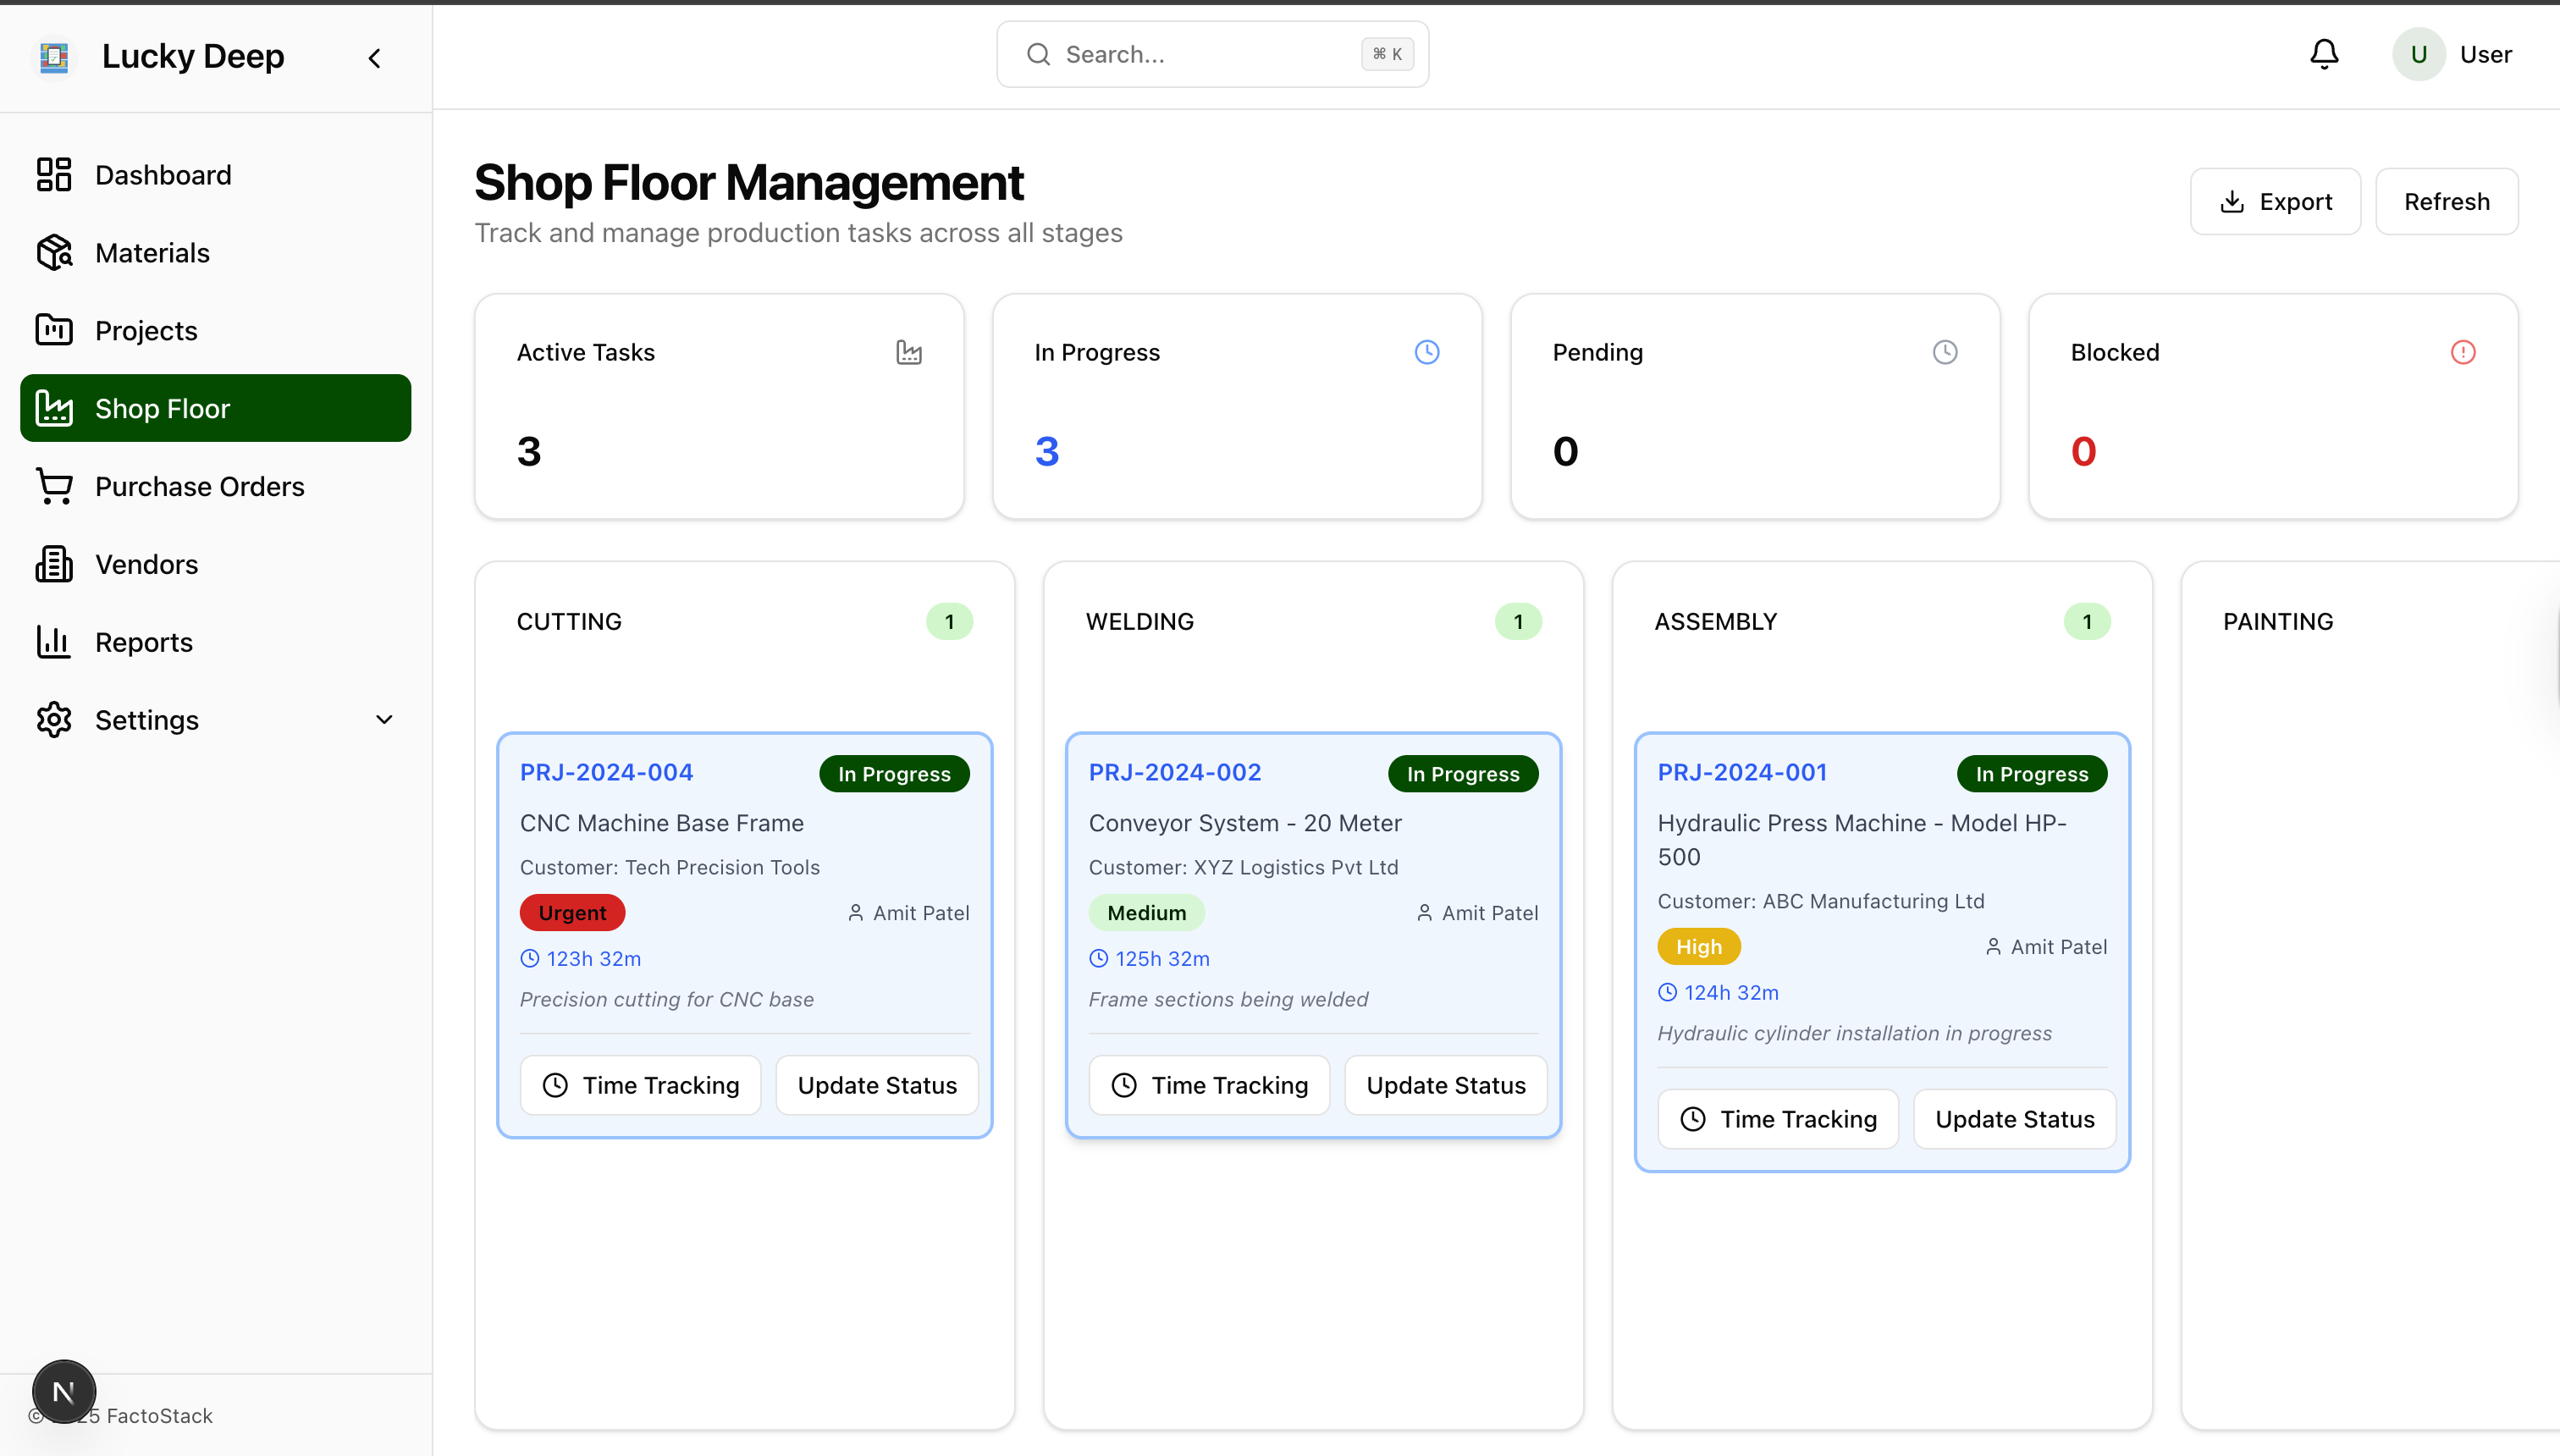Click the In Progress card clock icon
Screen dimensions: 2560x1456
click(x=1427, y=352)
